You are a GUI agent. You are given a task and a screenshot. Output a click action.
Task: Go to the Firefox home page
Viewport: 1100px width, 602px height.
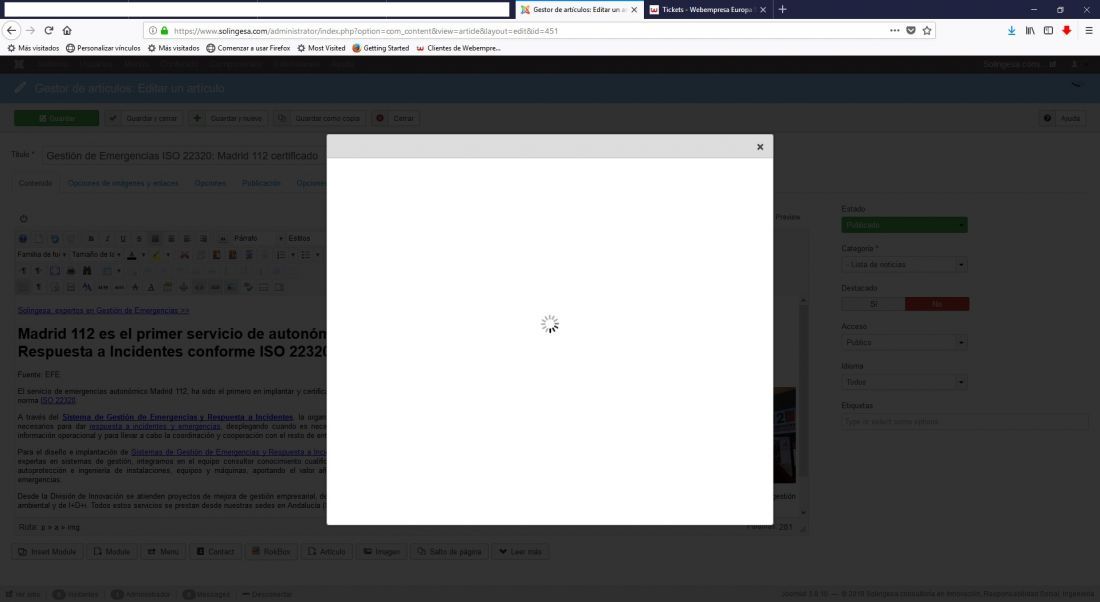coord(67,30)
